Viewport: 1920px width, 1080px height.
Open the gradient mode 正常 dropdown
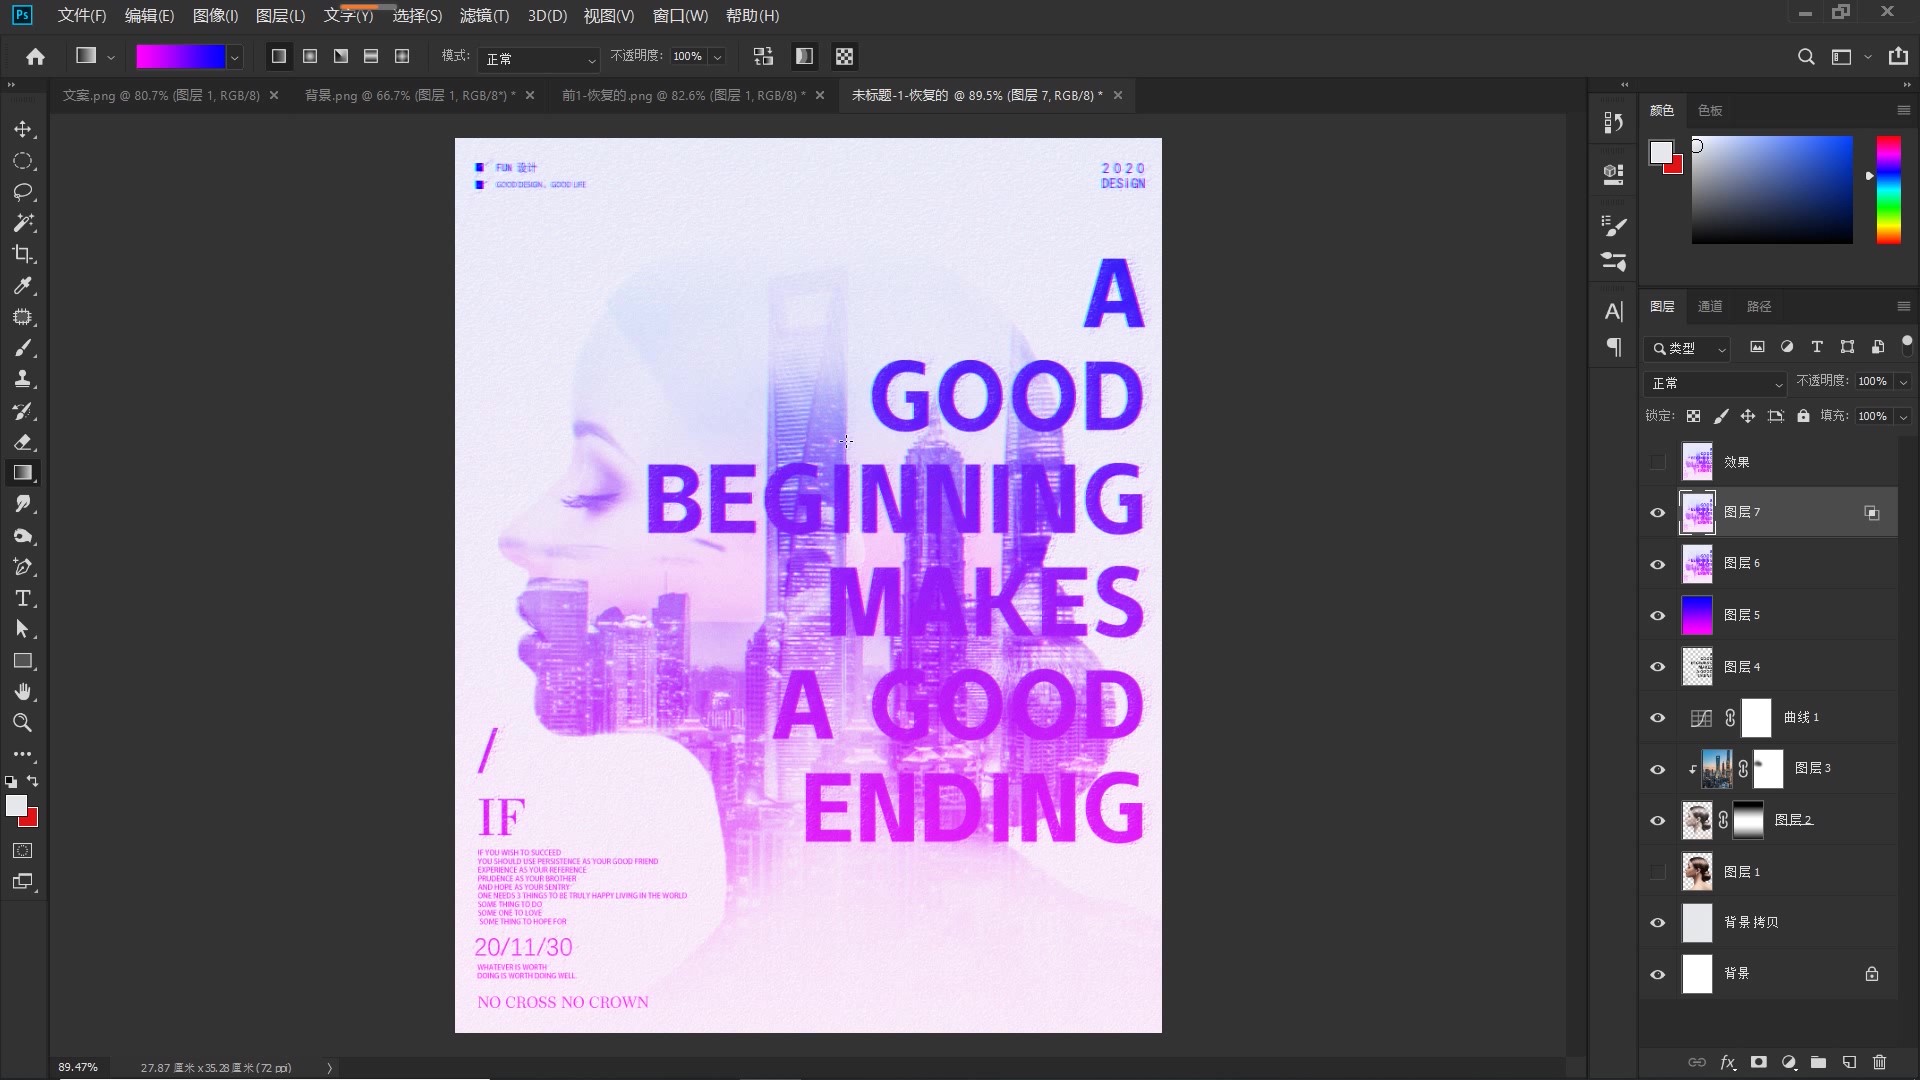pos(539,59)
